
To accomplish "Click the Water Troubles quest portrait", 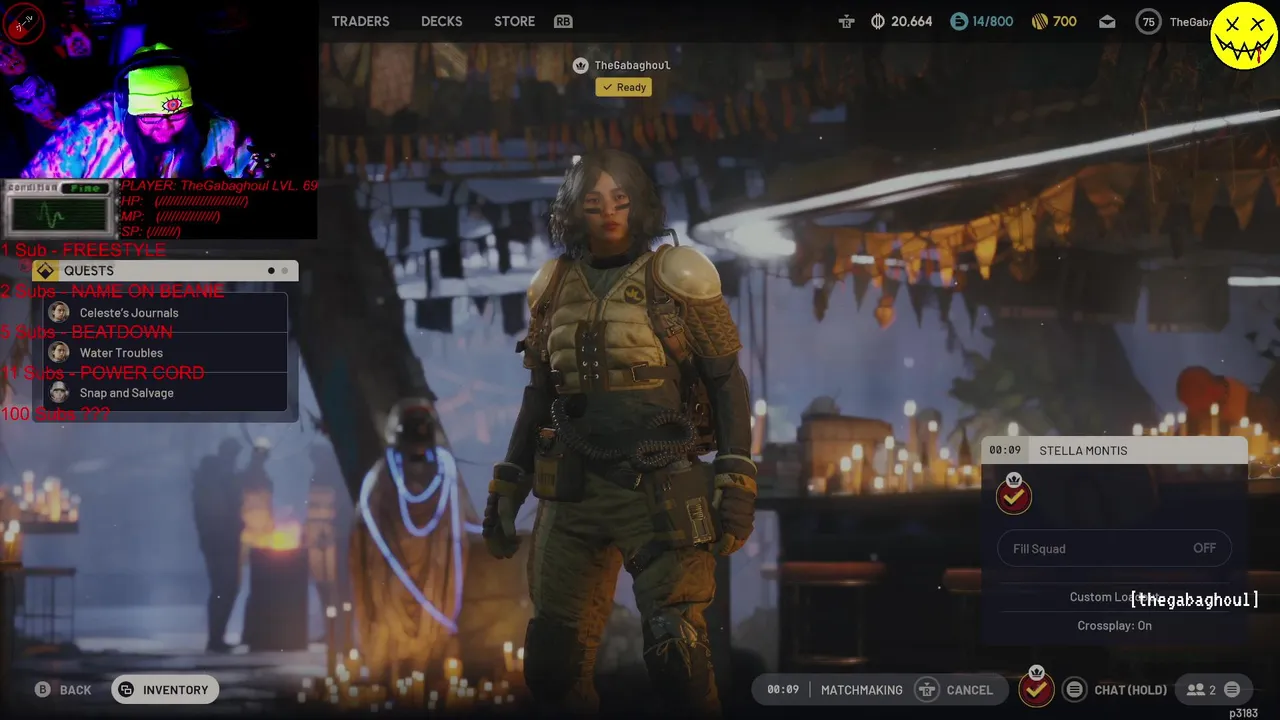I will point(59,353).
